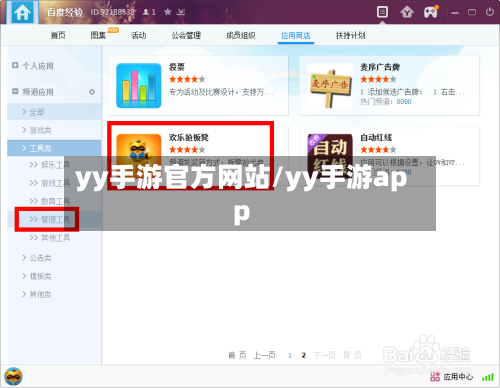
Task: Click hot channel link 8090
Action: point(404,102)
